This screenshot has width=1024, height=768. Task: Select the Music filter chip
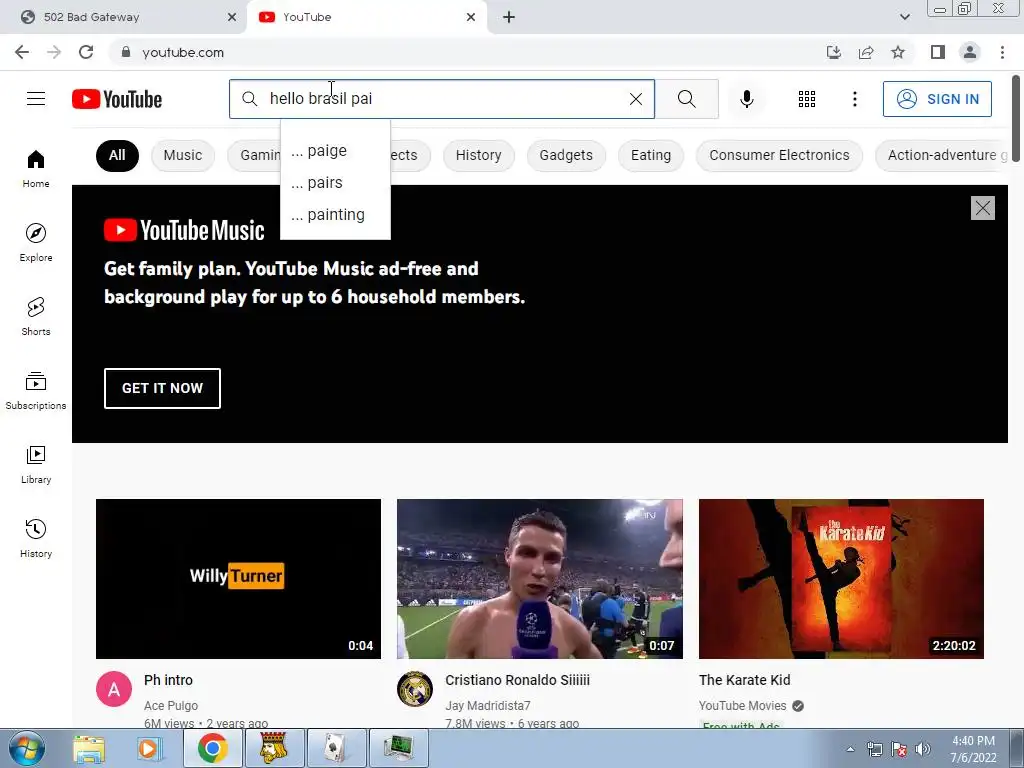183,155
